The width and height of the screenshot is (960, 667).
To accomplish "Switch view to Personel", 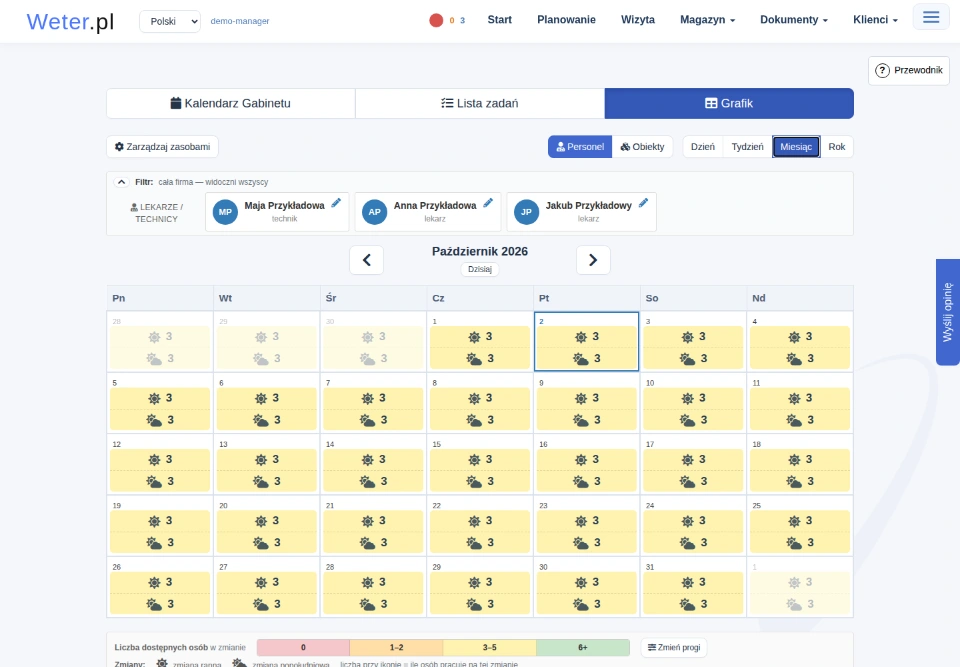I will (580, 147).
